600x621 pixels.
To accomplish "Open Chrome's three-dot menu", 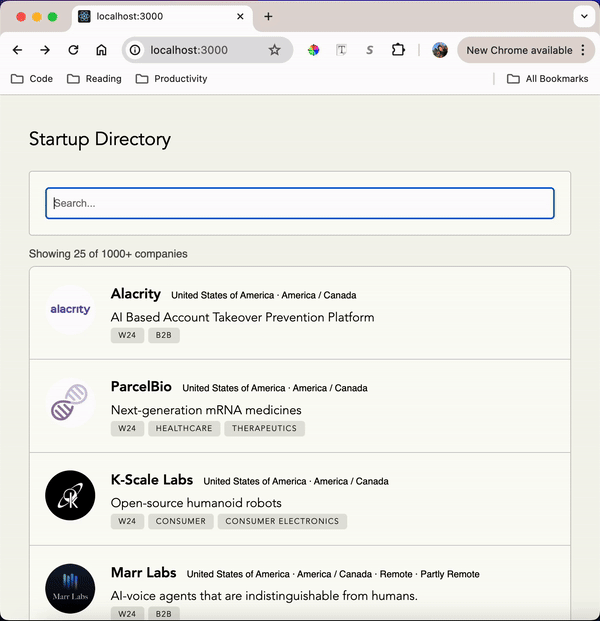I will pyautogui.click(x=583, y=50).
